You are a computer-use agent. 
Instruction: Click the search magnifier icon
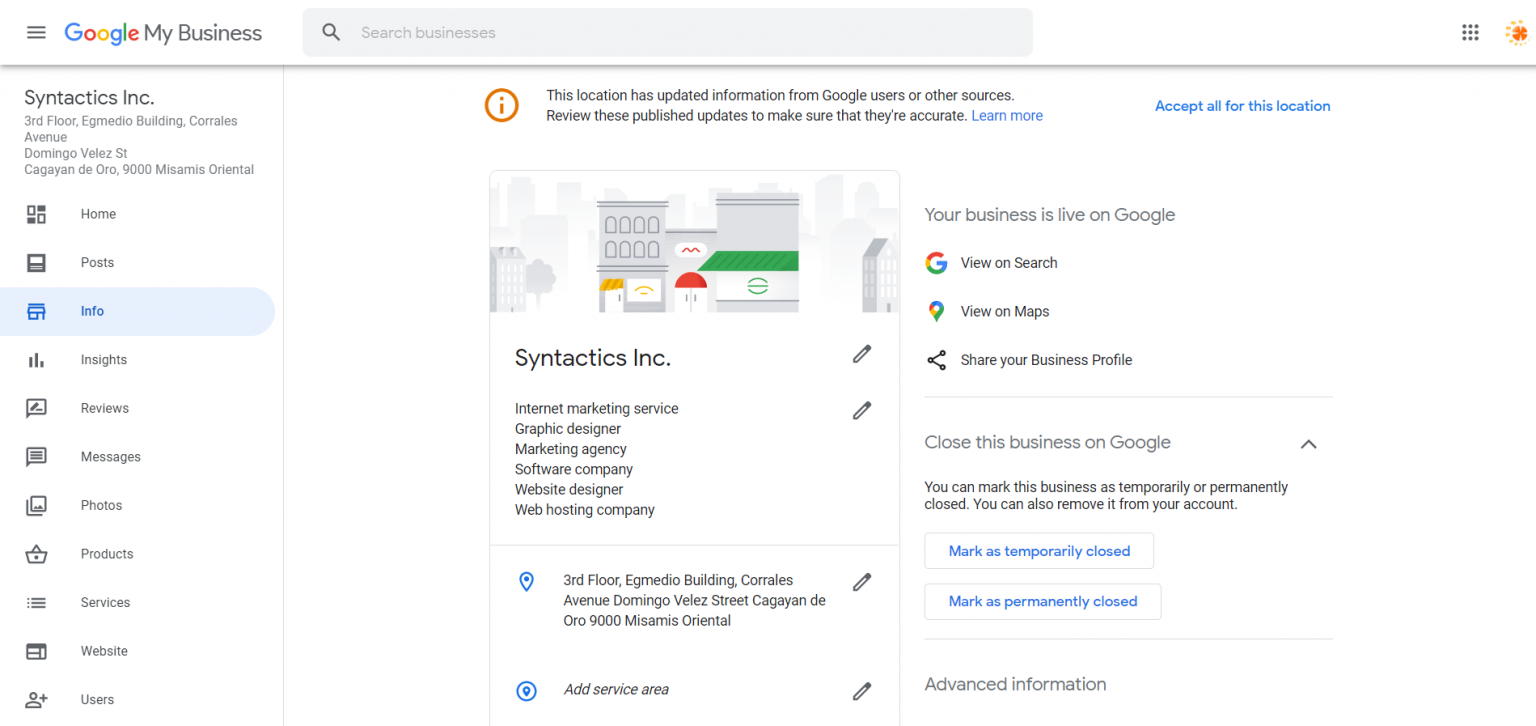coord(331,32)
